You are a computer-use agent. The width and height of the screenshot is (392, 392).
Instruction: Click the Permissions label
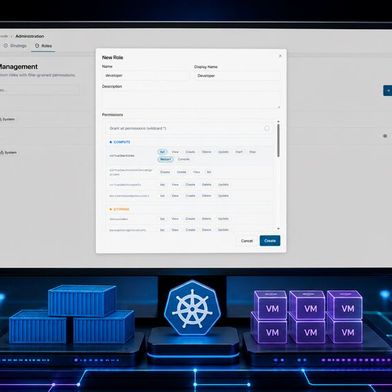(x=113, y=115)
